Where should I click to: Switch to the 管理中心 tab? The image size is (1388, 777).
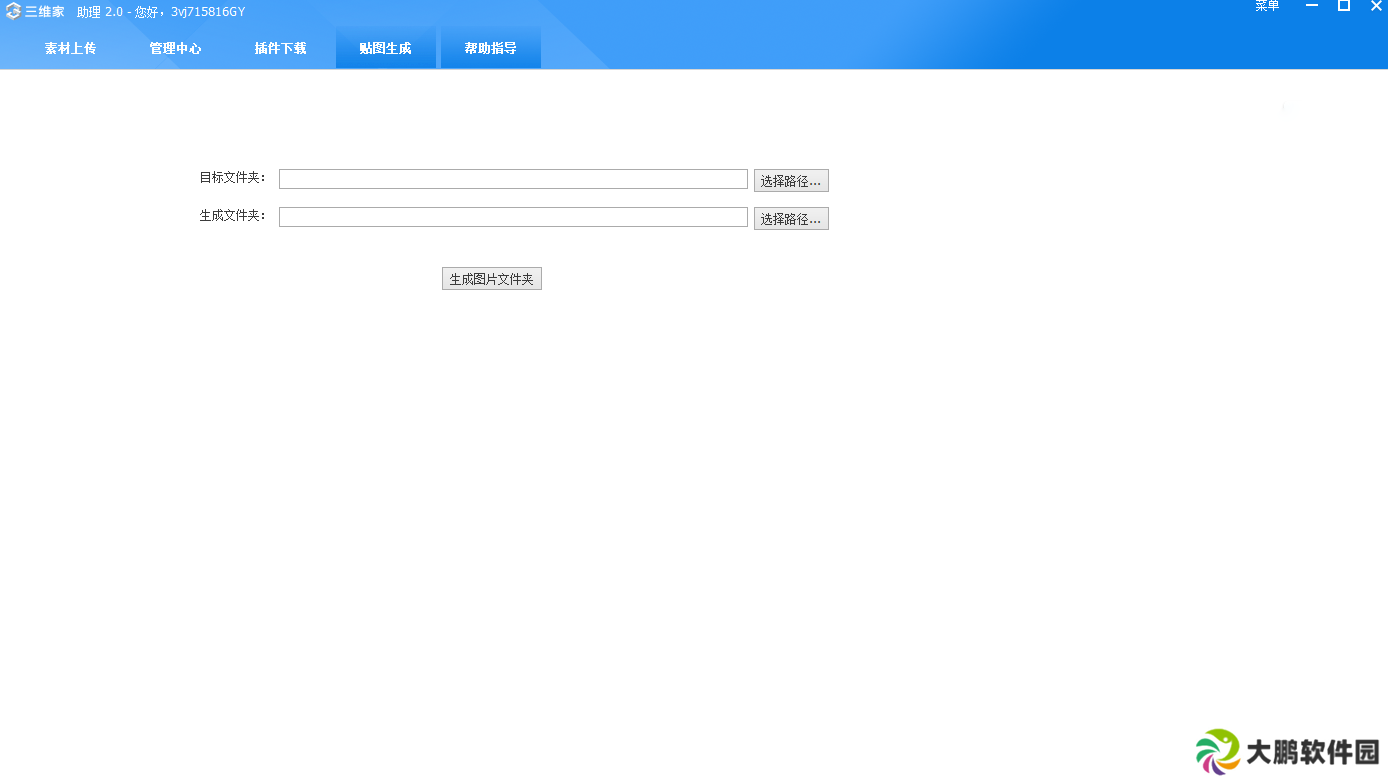175,48
